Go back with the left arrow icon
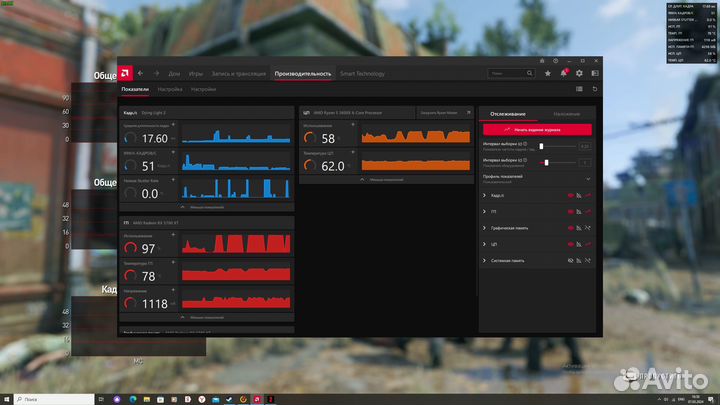The width and height of the screenshot is (720, 405). pyautogui.click(x=141, y=73)
